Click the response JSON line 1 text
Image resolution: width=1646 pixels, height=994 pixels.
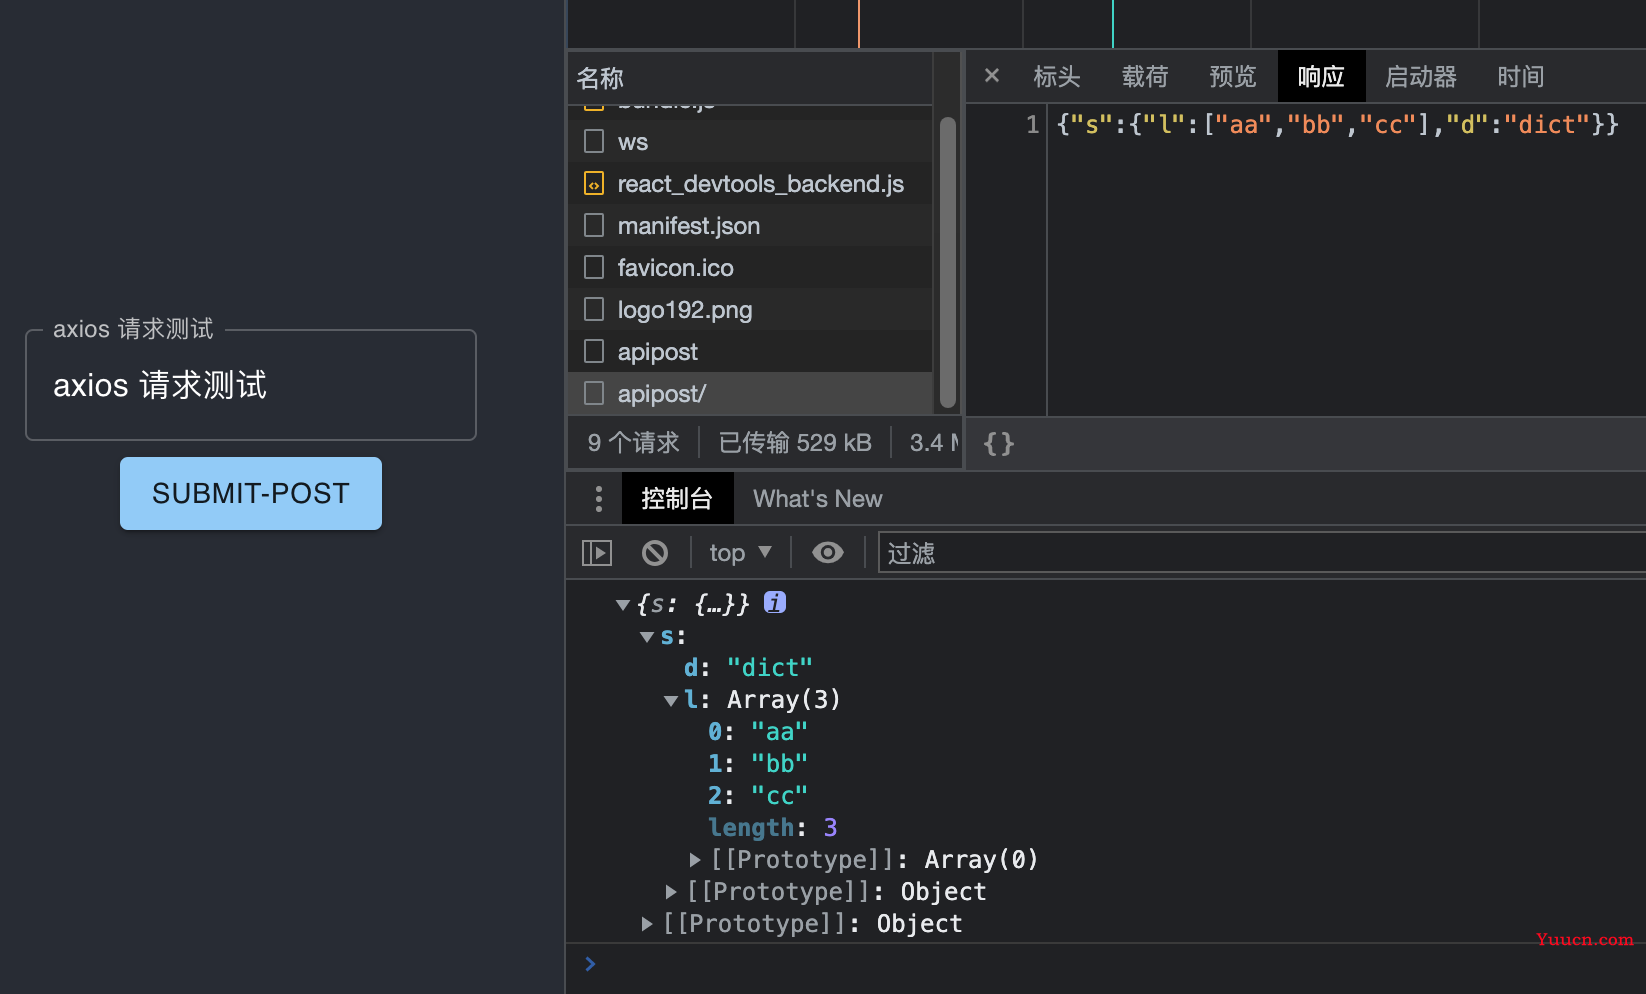pyautogui.click(x=1337, y=124)
